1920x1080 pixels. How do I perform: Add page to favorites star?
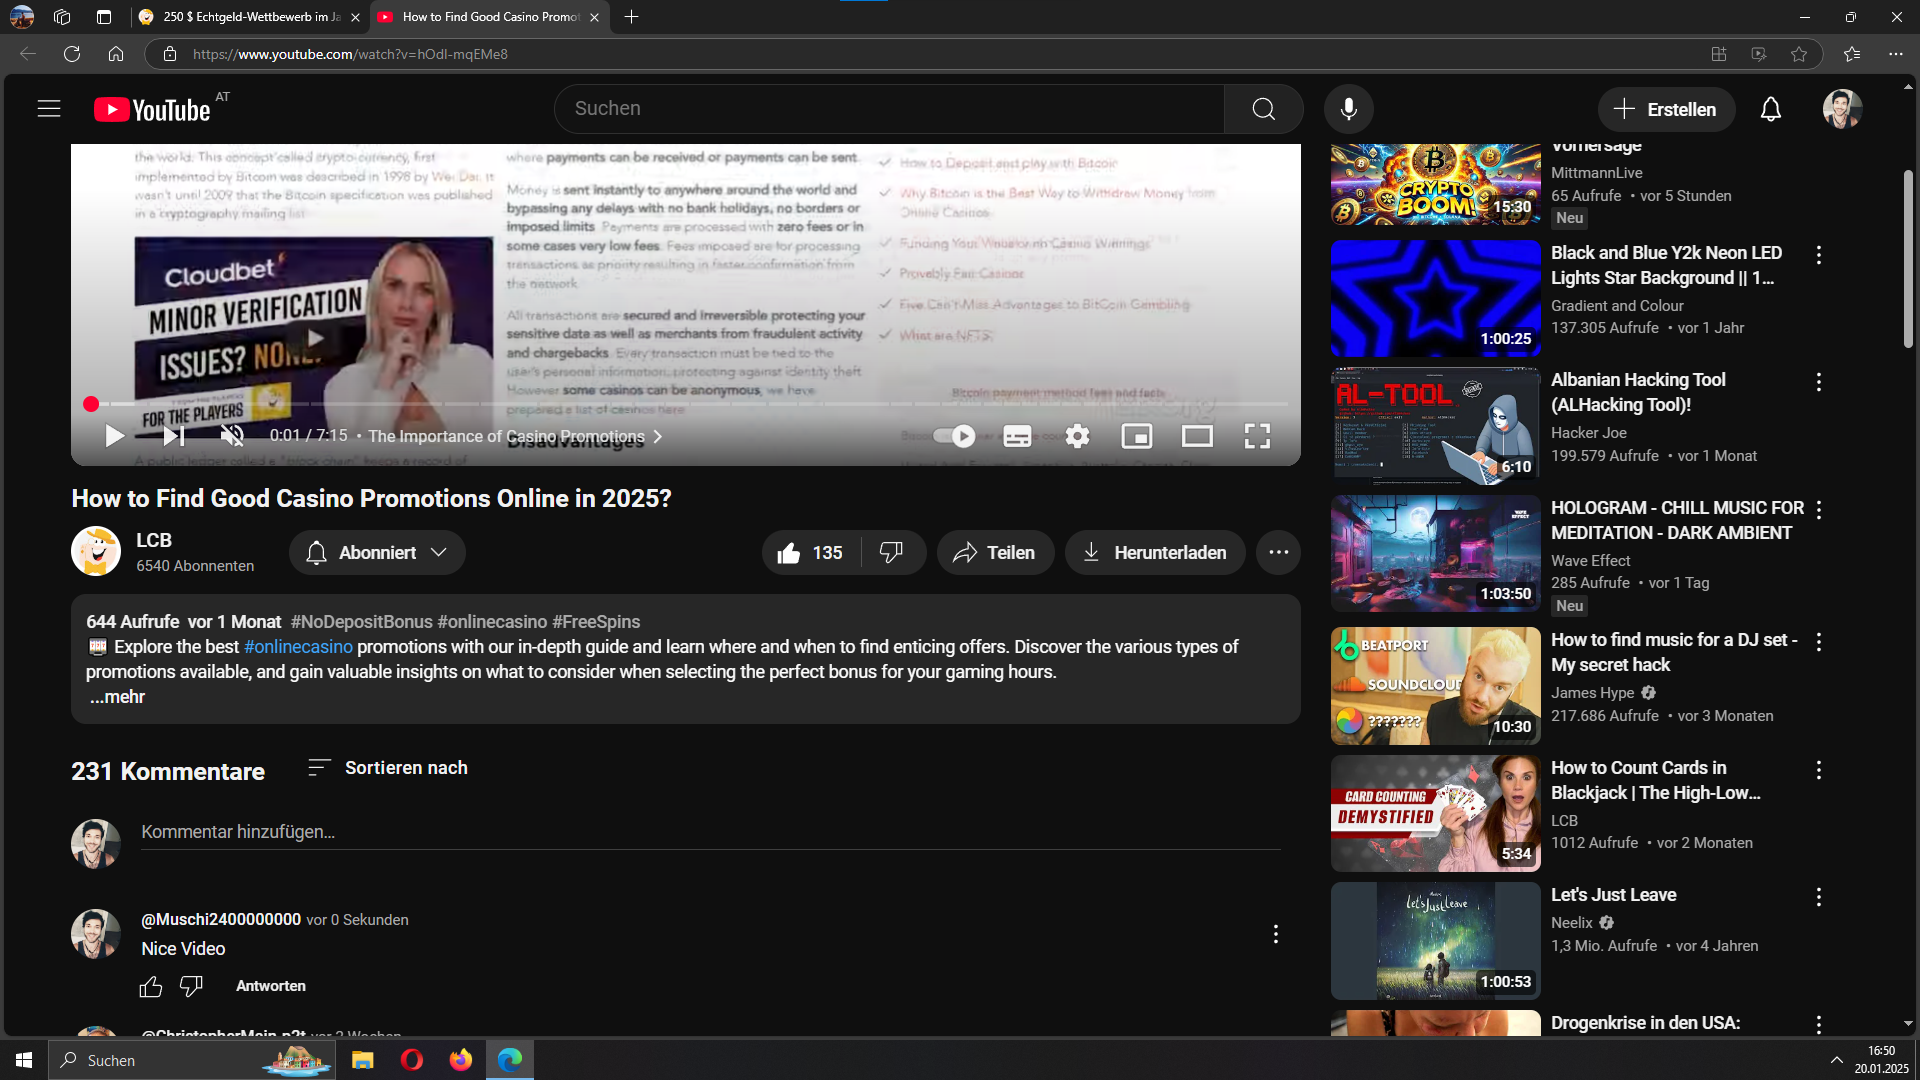click(1799, 54)
